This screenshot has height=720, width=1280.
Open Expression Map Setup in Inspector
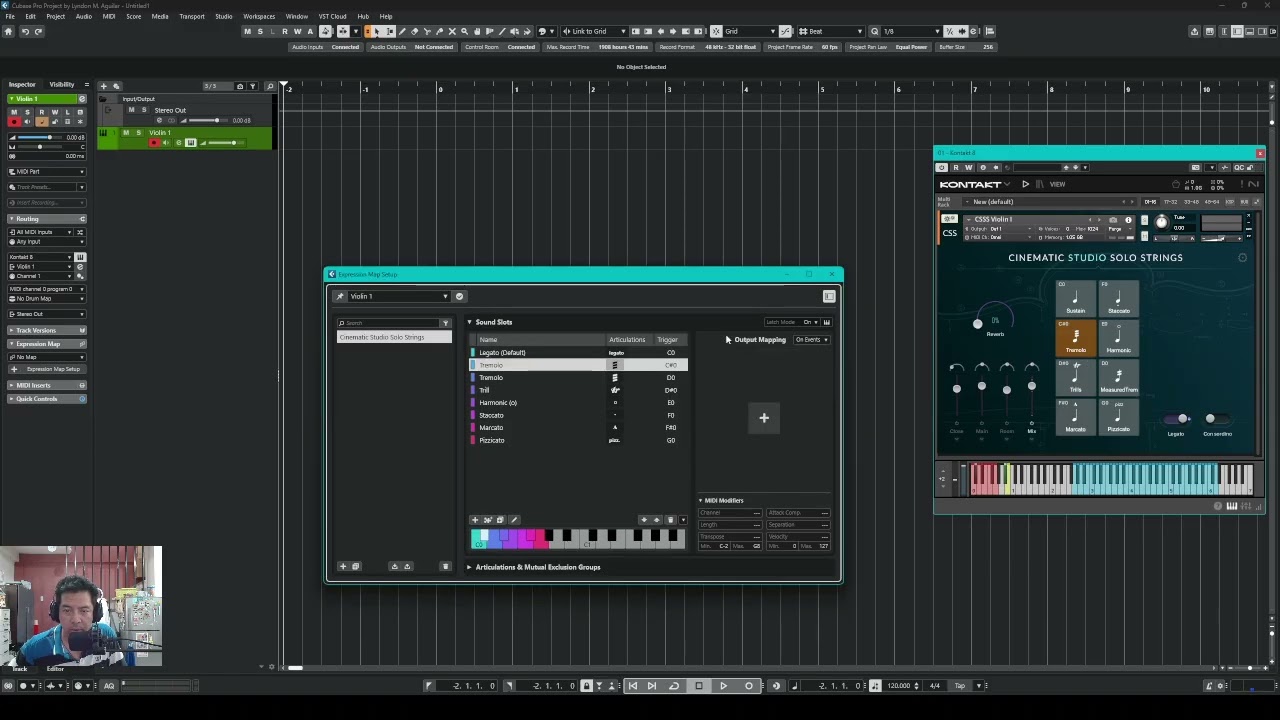52,369
